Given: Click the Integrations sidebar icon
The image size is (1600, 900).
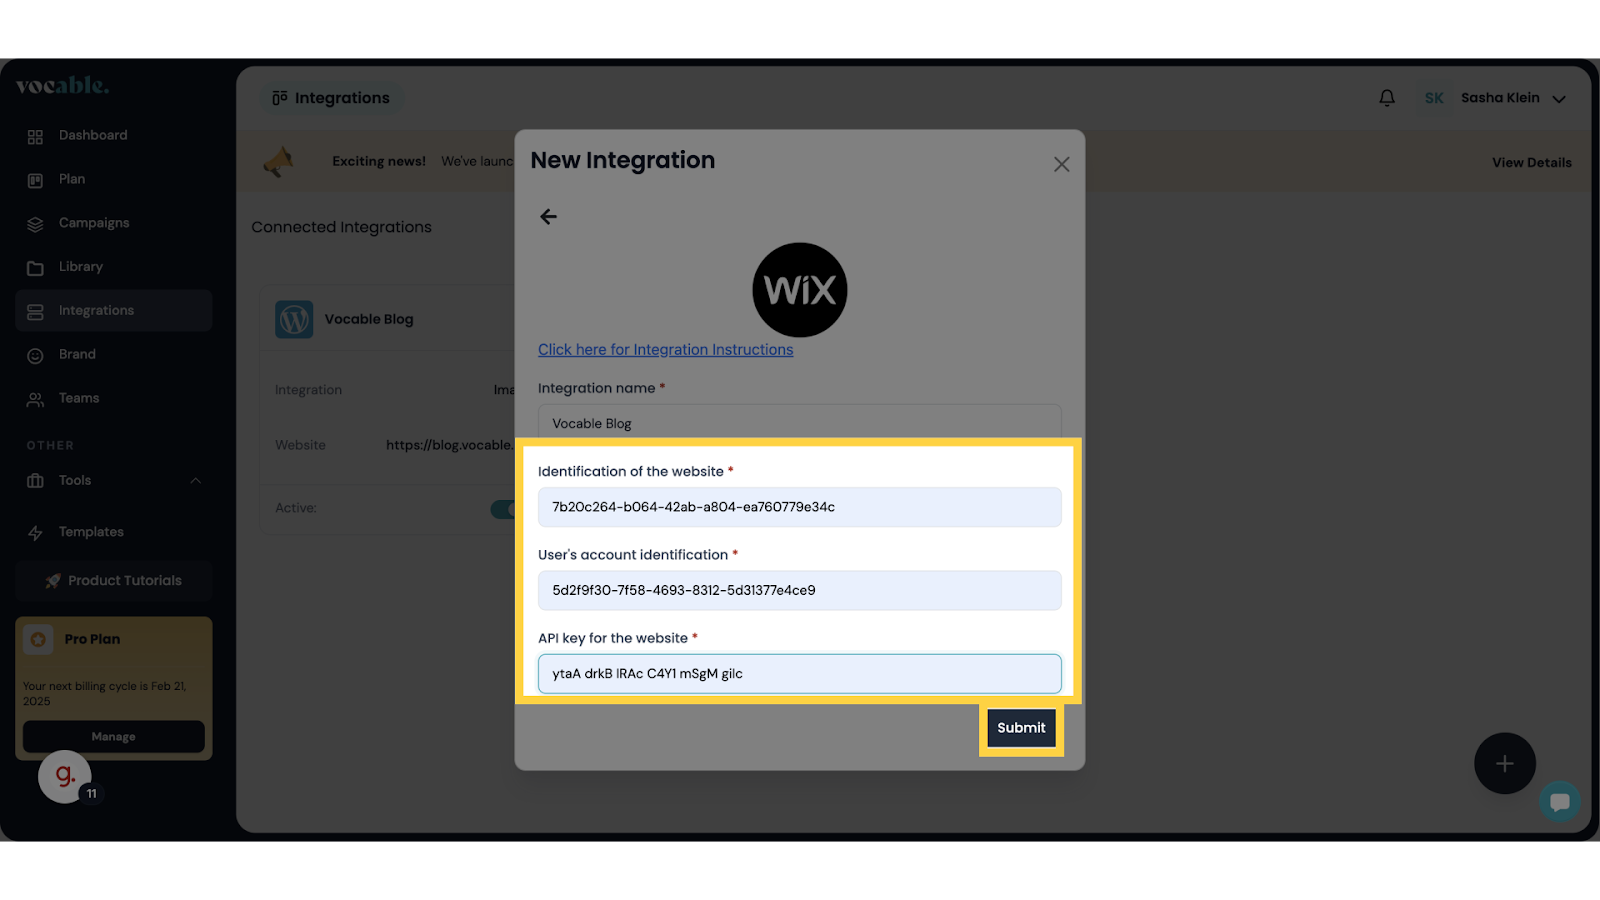Looking at the screenshot, I should (x=35, y=312).
